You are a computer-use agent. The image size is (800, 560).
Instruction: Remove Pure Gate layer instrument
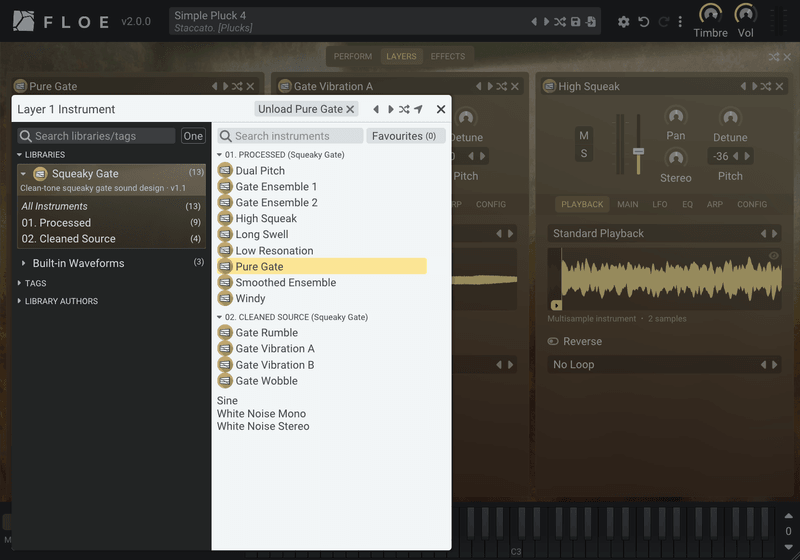(x=251, y=86)
